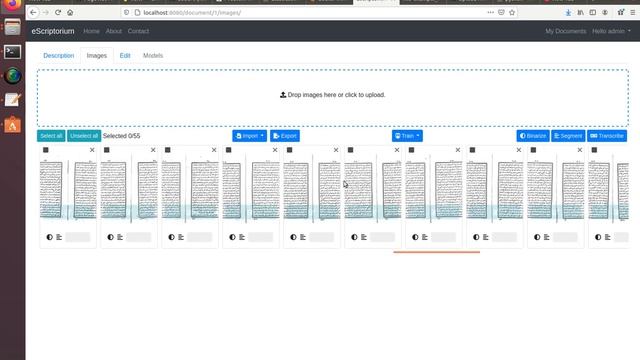Open the Train dropdown menu
The image size is (640, 360).
click(x=407, y=136)
